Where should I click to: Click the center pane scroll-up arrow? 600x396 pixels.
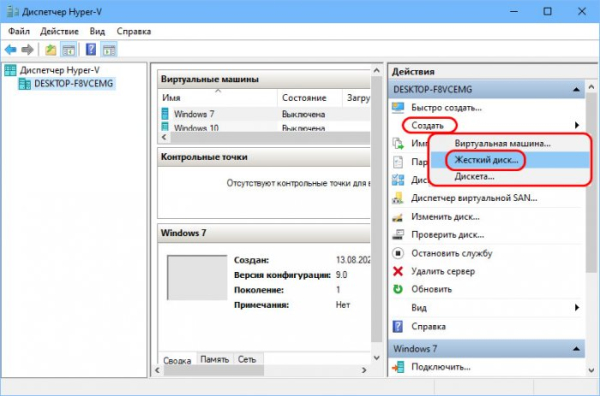point(377,70)
